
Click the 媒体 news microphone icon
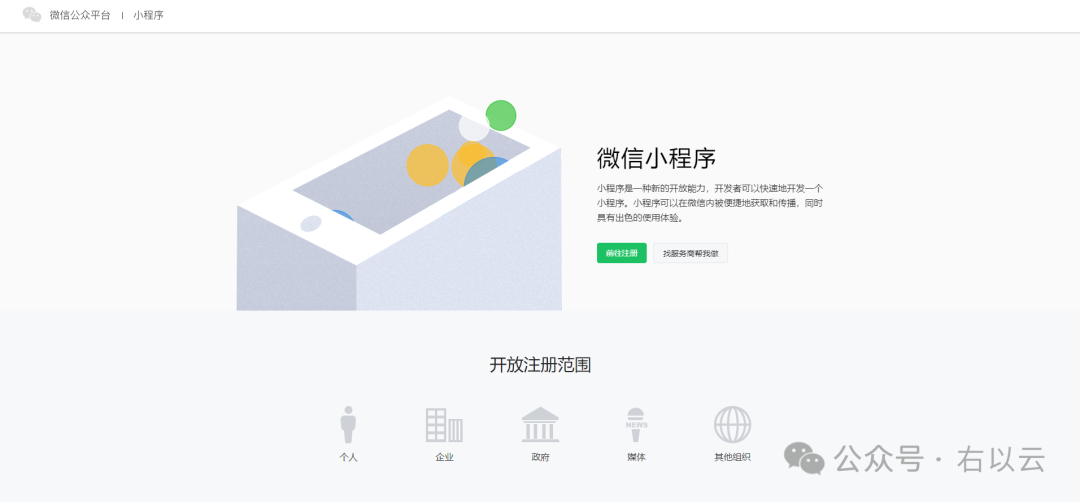(x=636, y=425)
